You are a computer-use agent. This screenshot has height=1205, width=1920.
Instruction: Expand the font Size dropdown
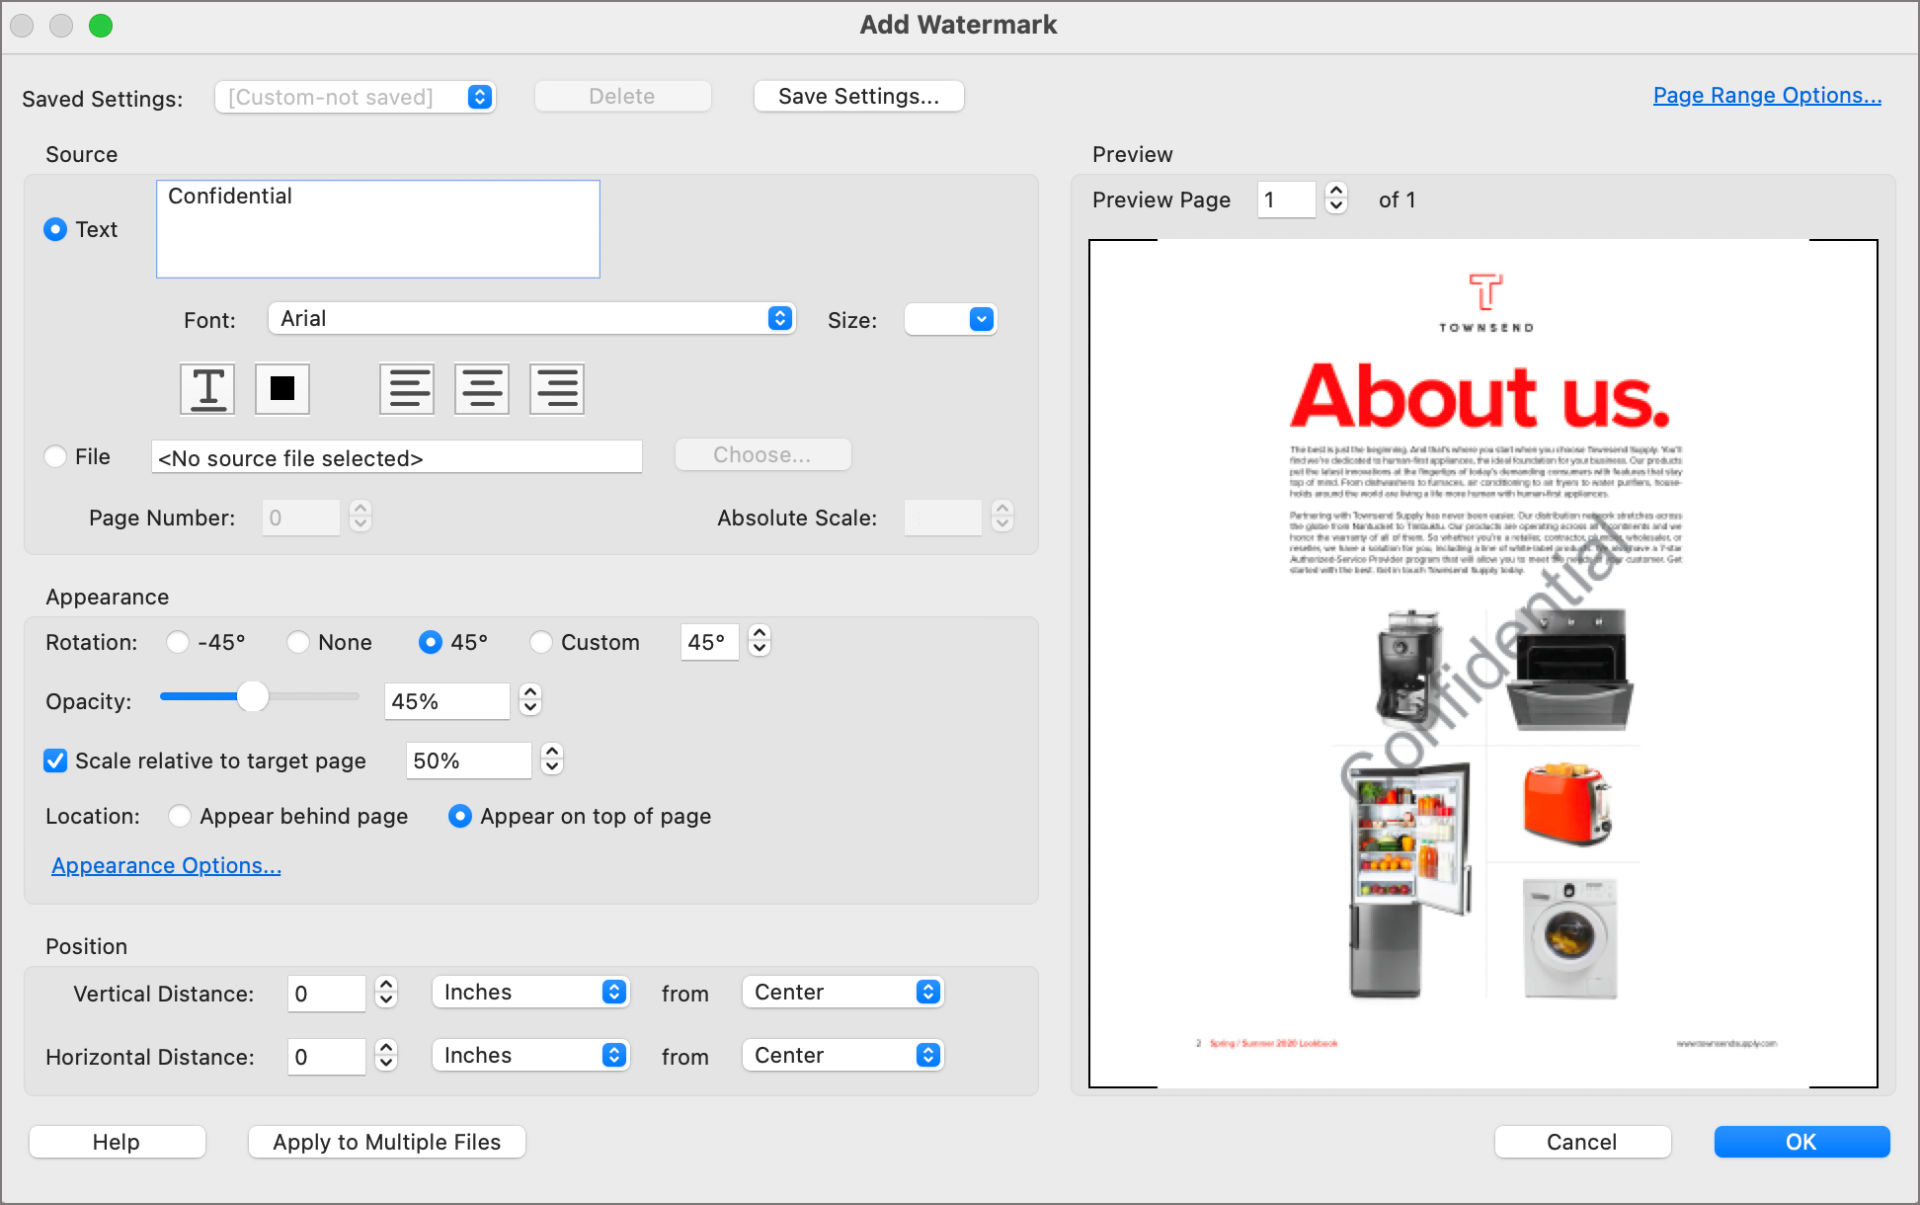click(949, 319)
